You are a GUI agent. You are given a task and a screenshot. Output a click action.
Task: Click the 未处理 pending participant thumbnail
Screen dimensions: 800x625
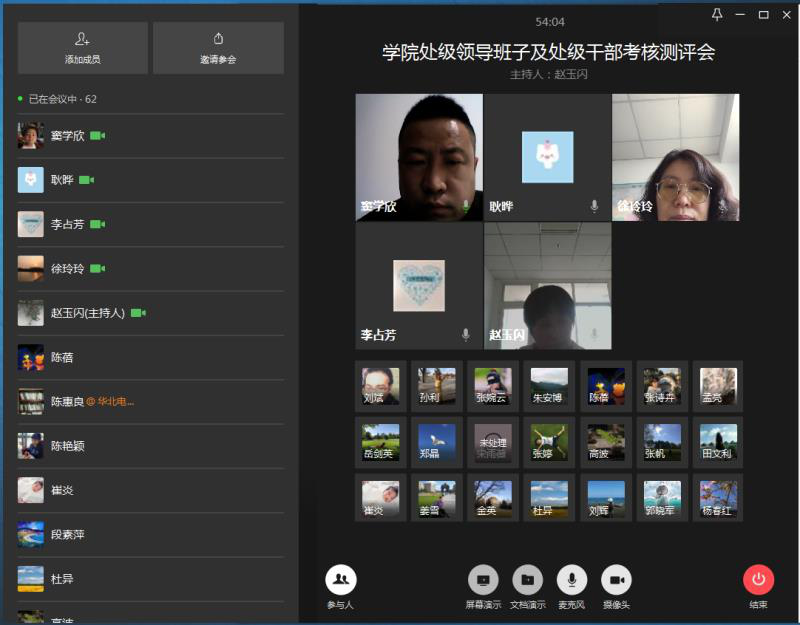point(493,442)
